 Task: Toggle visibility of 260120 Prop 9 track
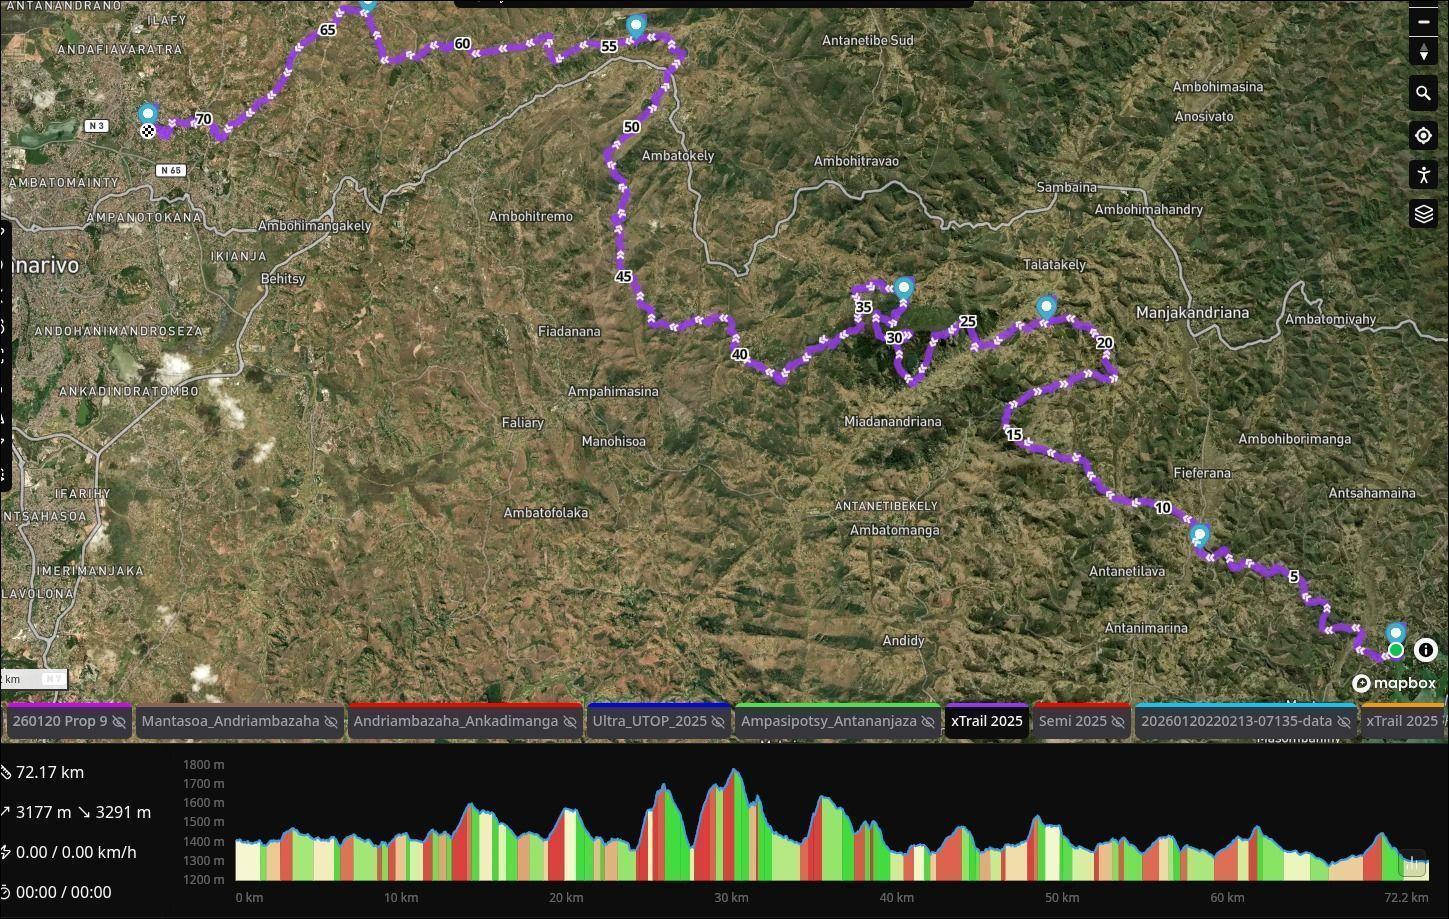pyautogui.click(x=119, y=722)
